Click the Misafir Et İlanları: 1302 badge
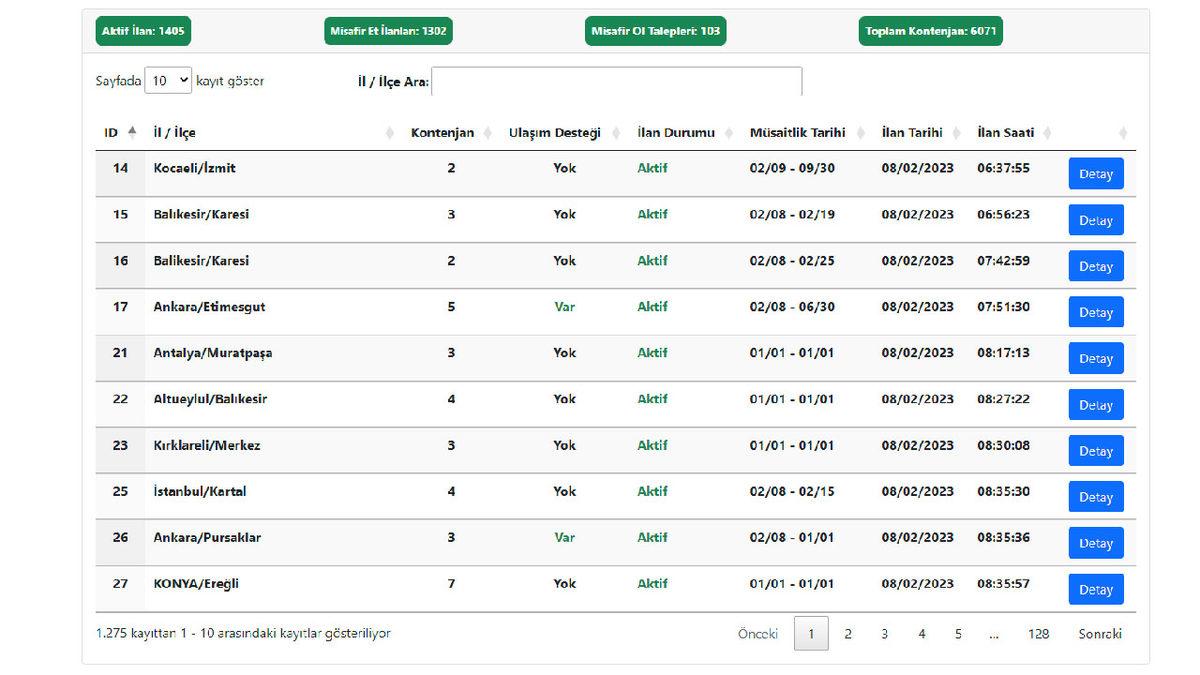This screenshot has width=1200, height=675. click(x=389, y=31)
